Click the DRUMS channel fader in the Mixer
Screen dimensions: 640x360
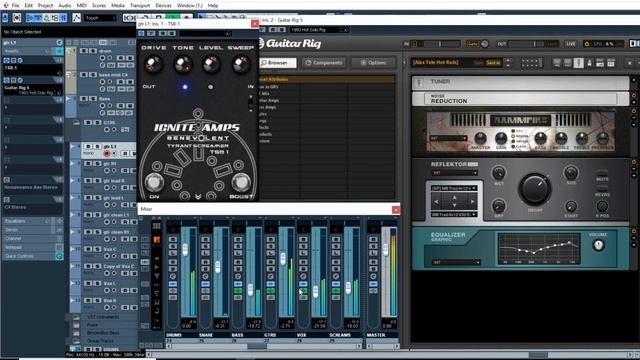tap(185, 249)
